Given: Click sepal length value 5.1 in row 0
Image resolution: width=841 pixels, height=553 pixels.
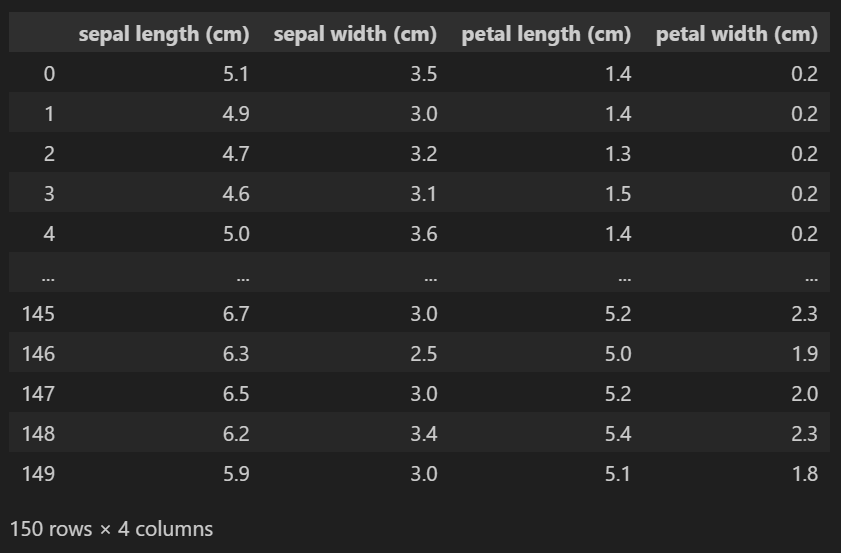Looking at the screenshot, I should click(236, 74).
